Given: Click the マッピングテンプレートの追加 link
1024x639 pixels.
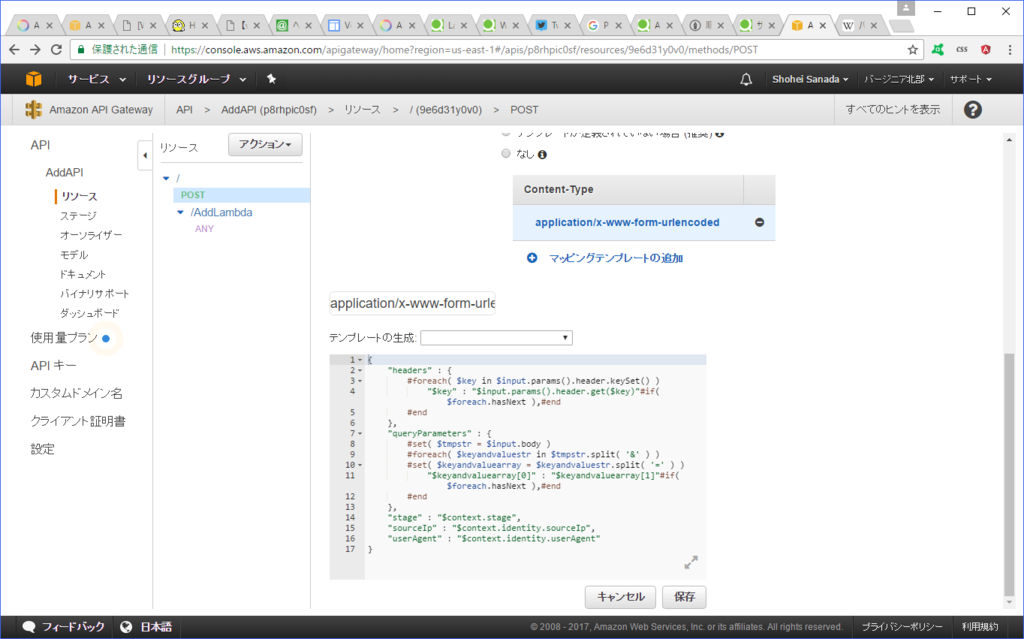Looking at the screenshot, I should click(x=616, y=258).
